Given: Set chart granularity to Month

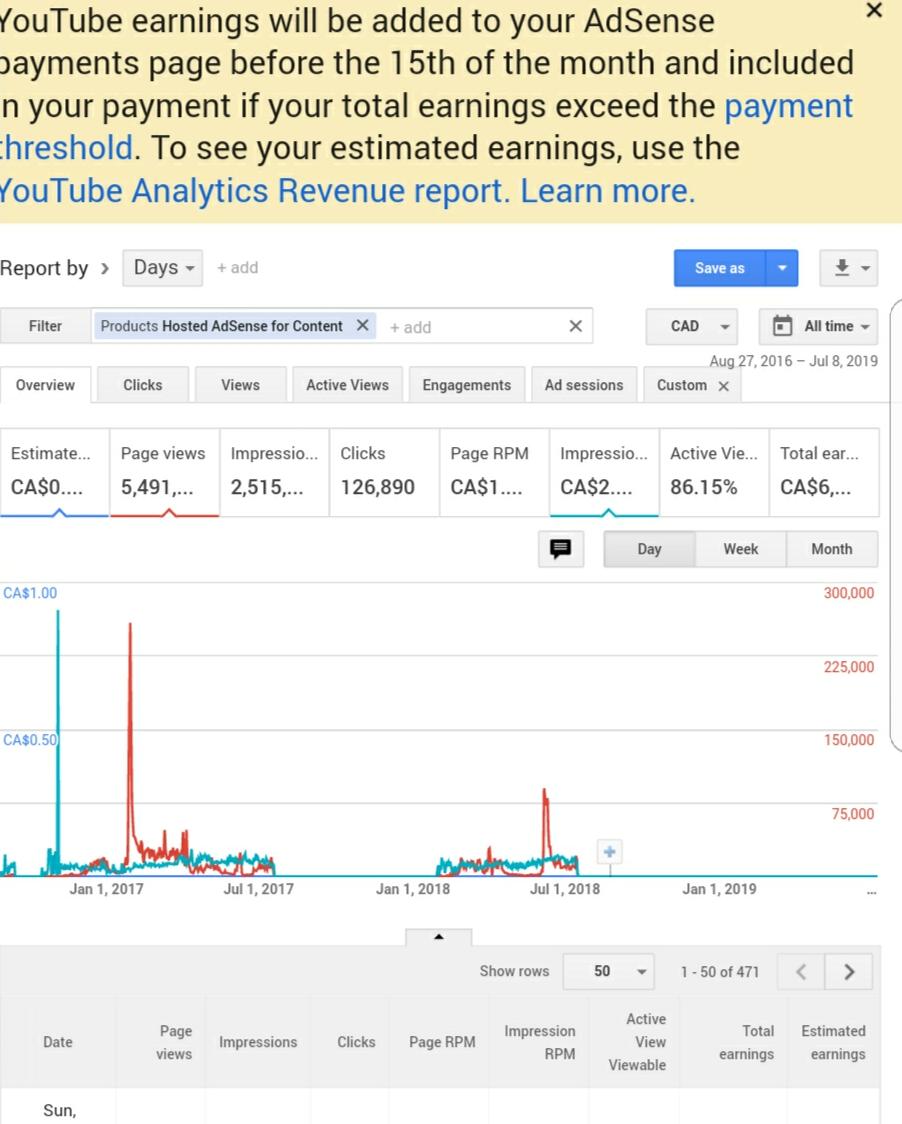Looking at the screenshot, I should tap(832, 549).
